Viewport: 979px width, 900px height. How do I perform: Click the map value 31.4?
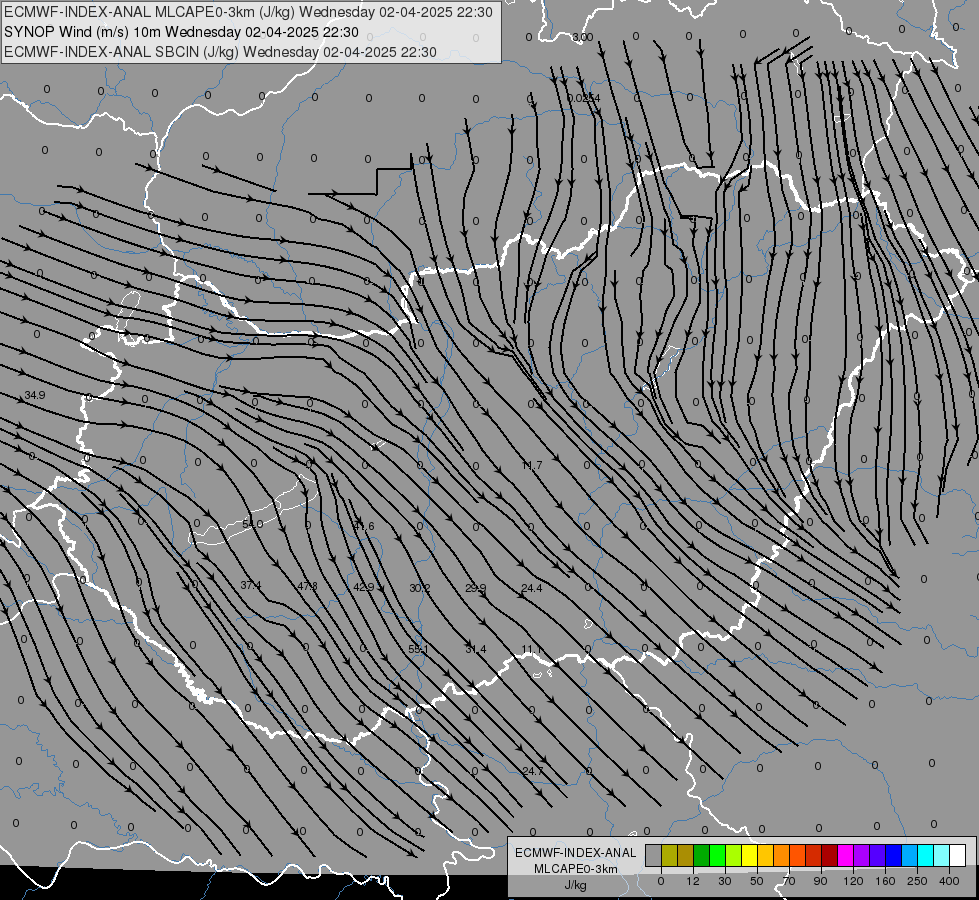[x=476, y=650]
